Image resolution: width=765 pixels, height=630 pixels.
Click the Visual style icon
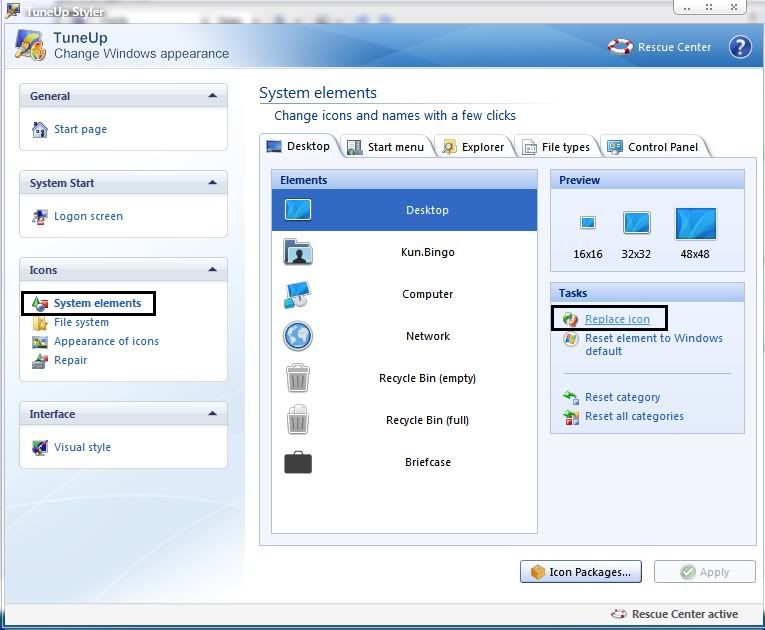[x=40, y=447]
